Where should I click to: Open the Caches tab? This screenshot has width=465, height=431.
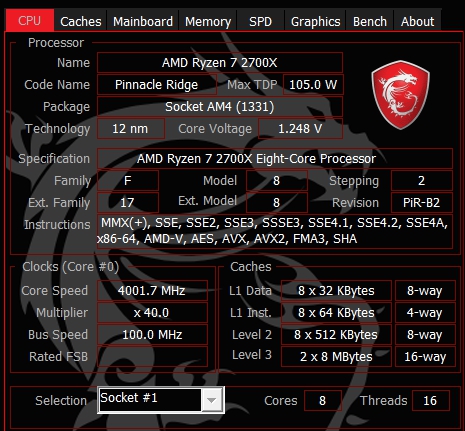[x=81, y=21]
